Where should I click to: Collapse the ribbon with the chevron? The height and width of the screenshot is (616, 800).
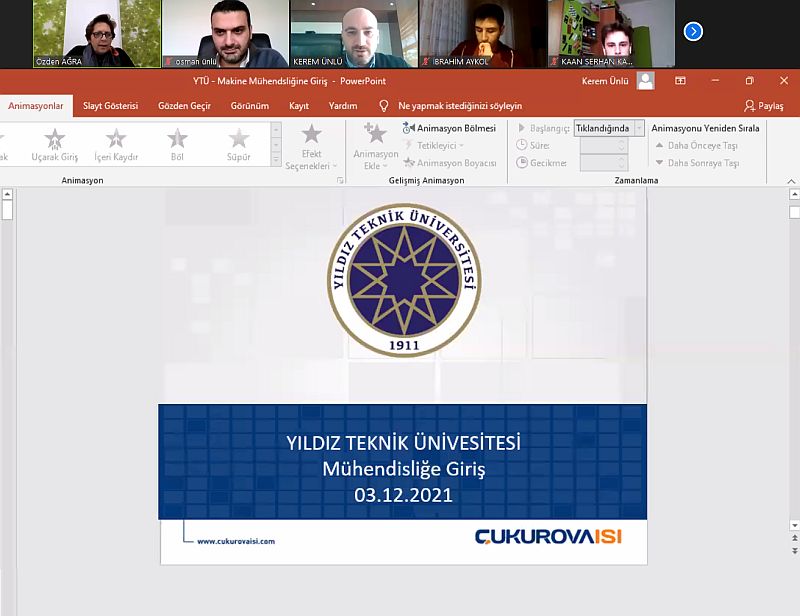pos(791,181)
